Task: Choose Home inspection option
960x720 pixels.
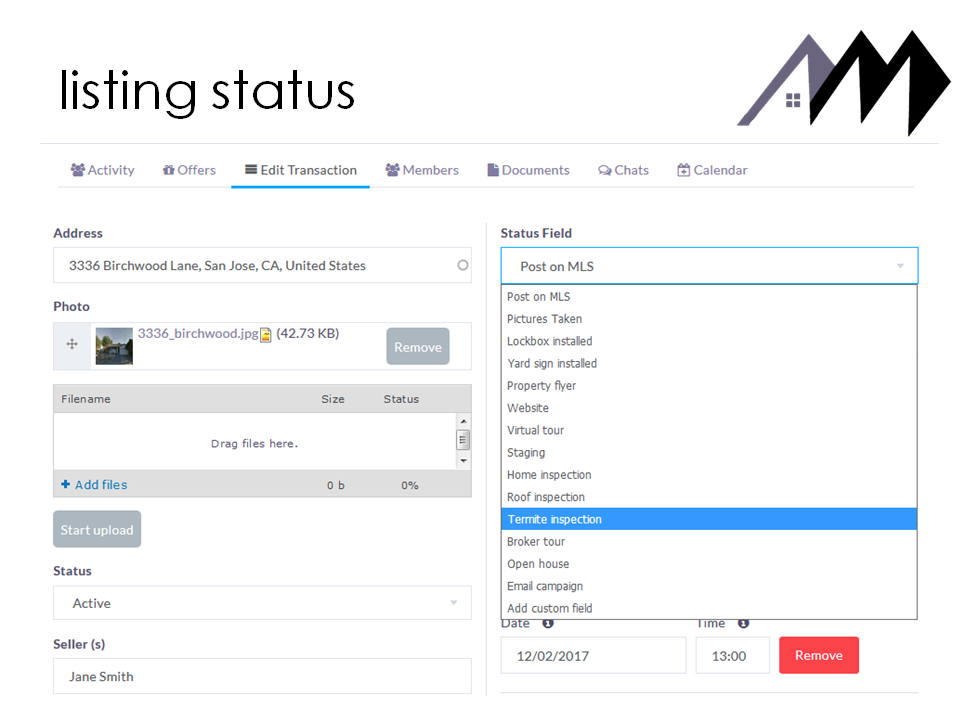Action: pyautogui.click(x=709, y=474)
